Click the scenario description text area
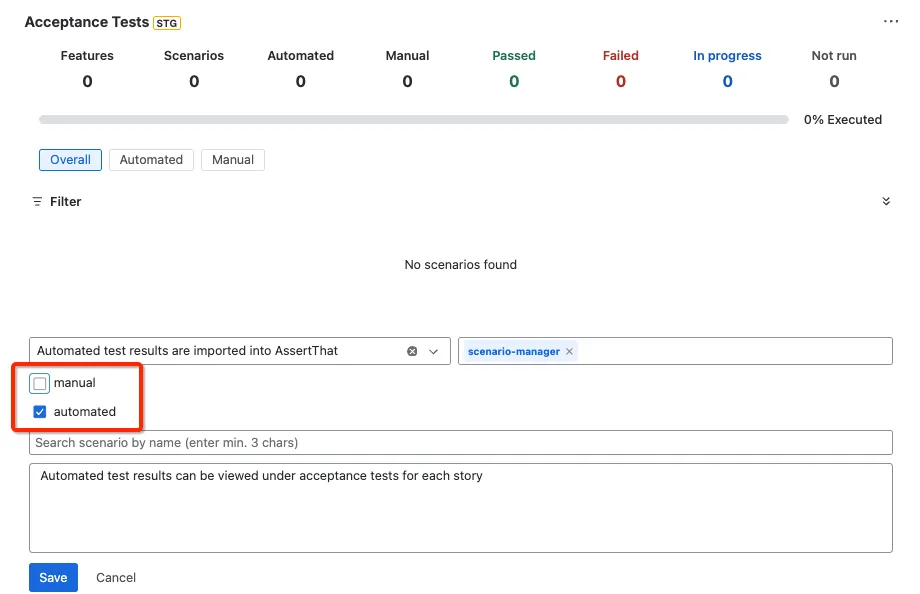The width and height of the screenshot is (920, 594). pos(461,508)
